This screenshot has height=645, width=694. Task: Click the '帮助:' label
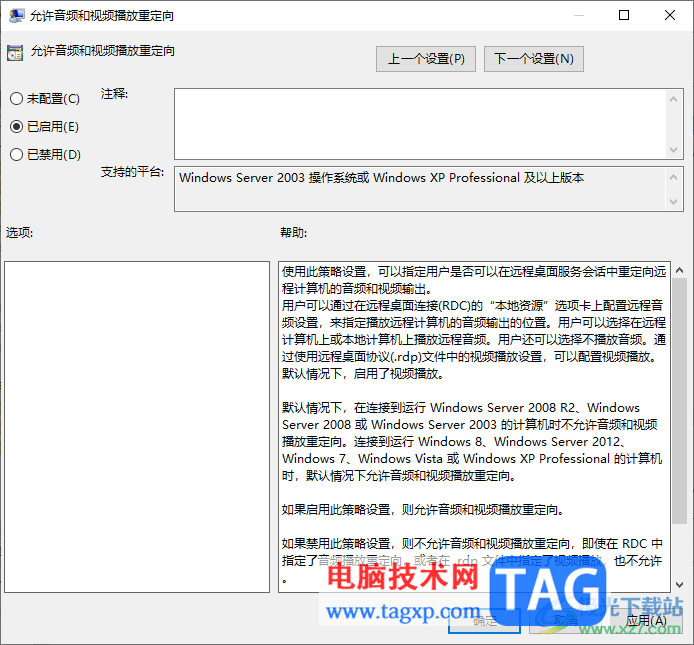click(x=293, y=232)
